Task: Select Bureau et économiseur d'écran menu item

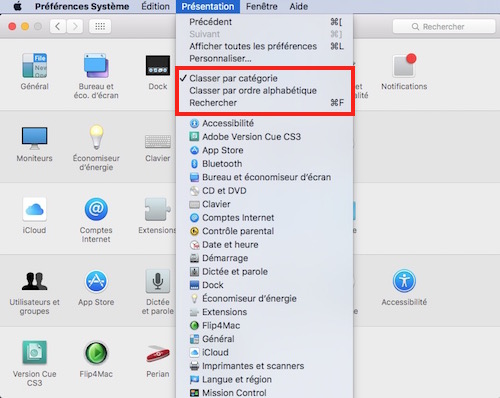Action: tap(265, 177)
